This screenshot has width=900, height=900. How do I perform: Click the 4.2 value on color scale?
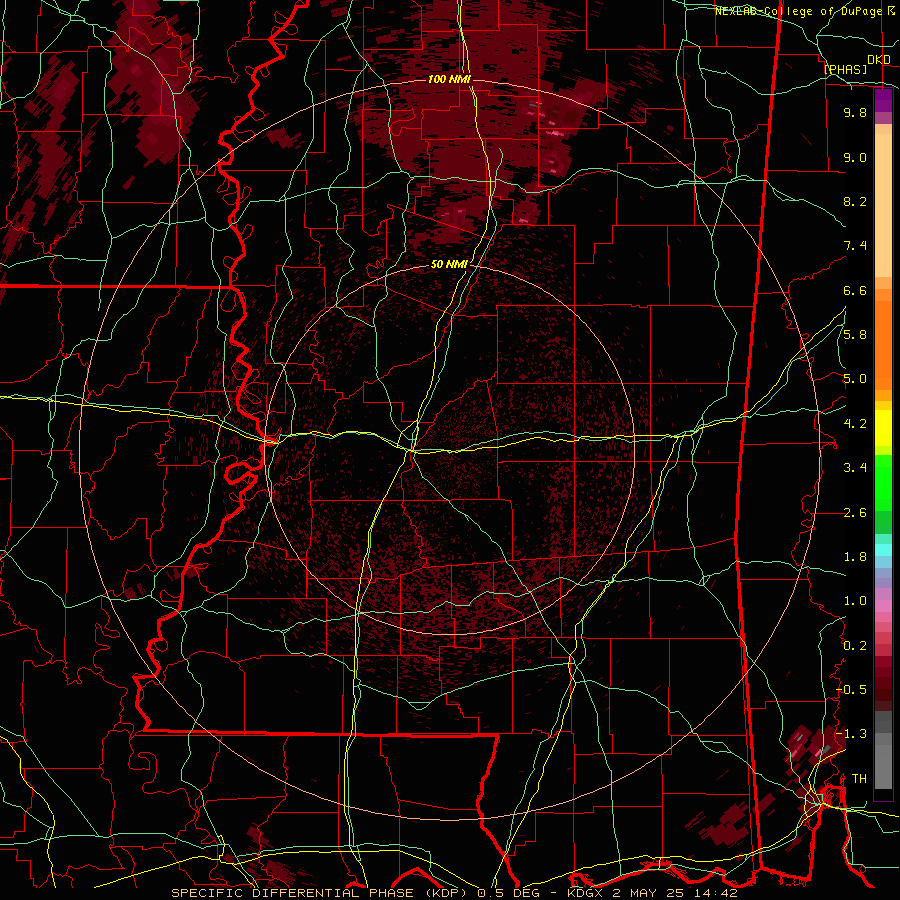(x=855, y=424)
